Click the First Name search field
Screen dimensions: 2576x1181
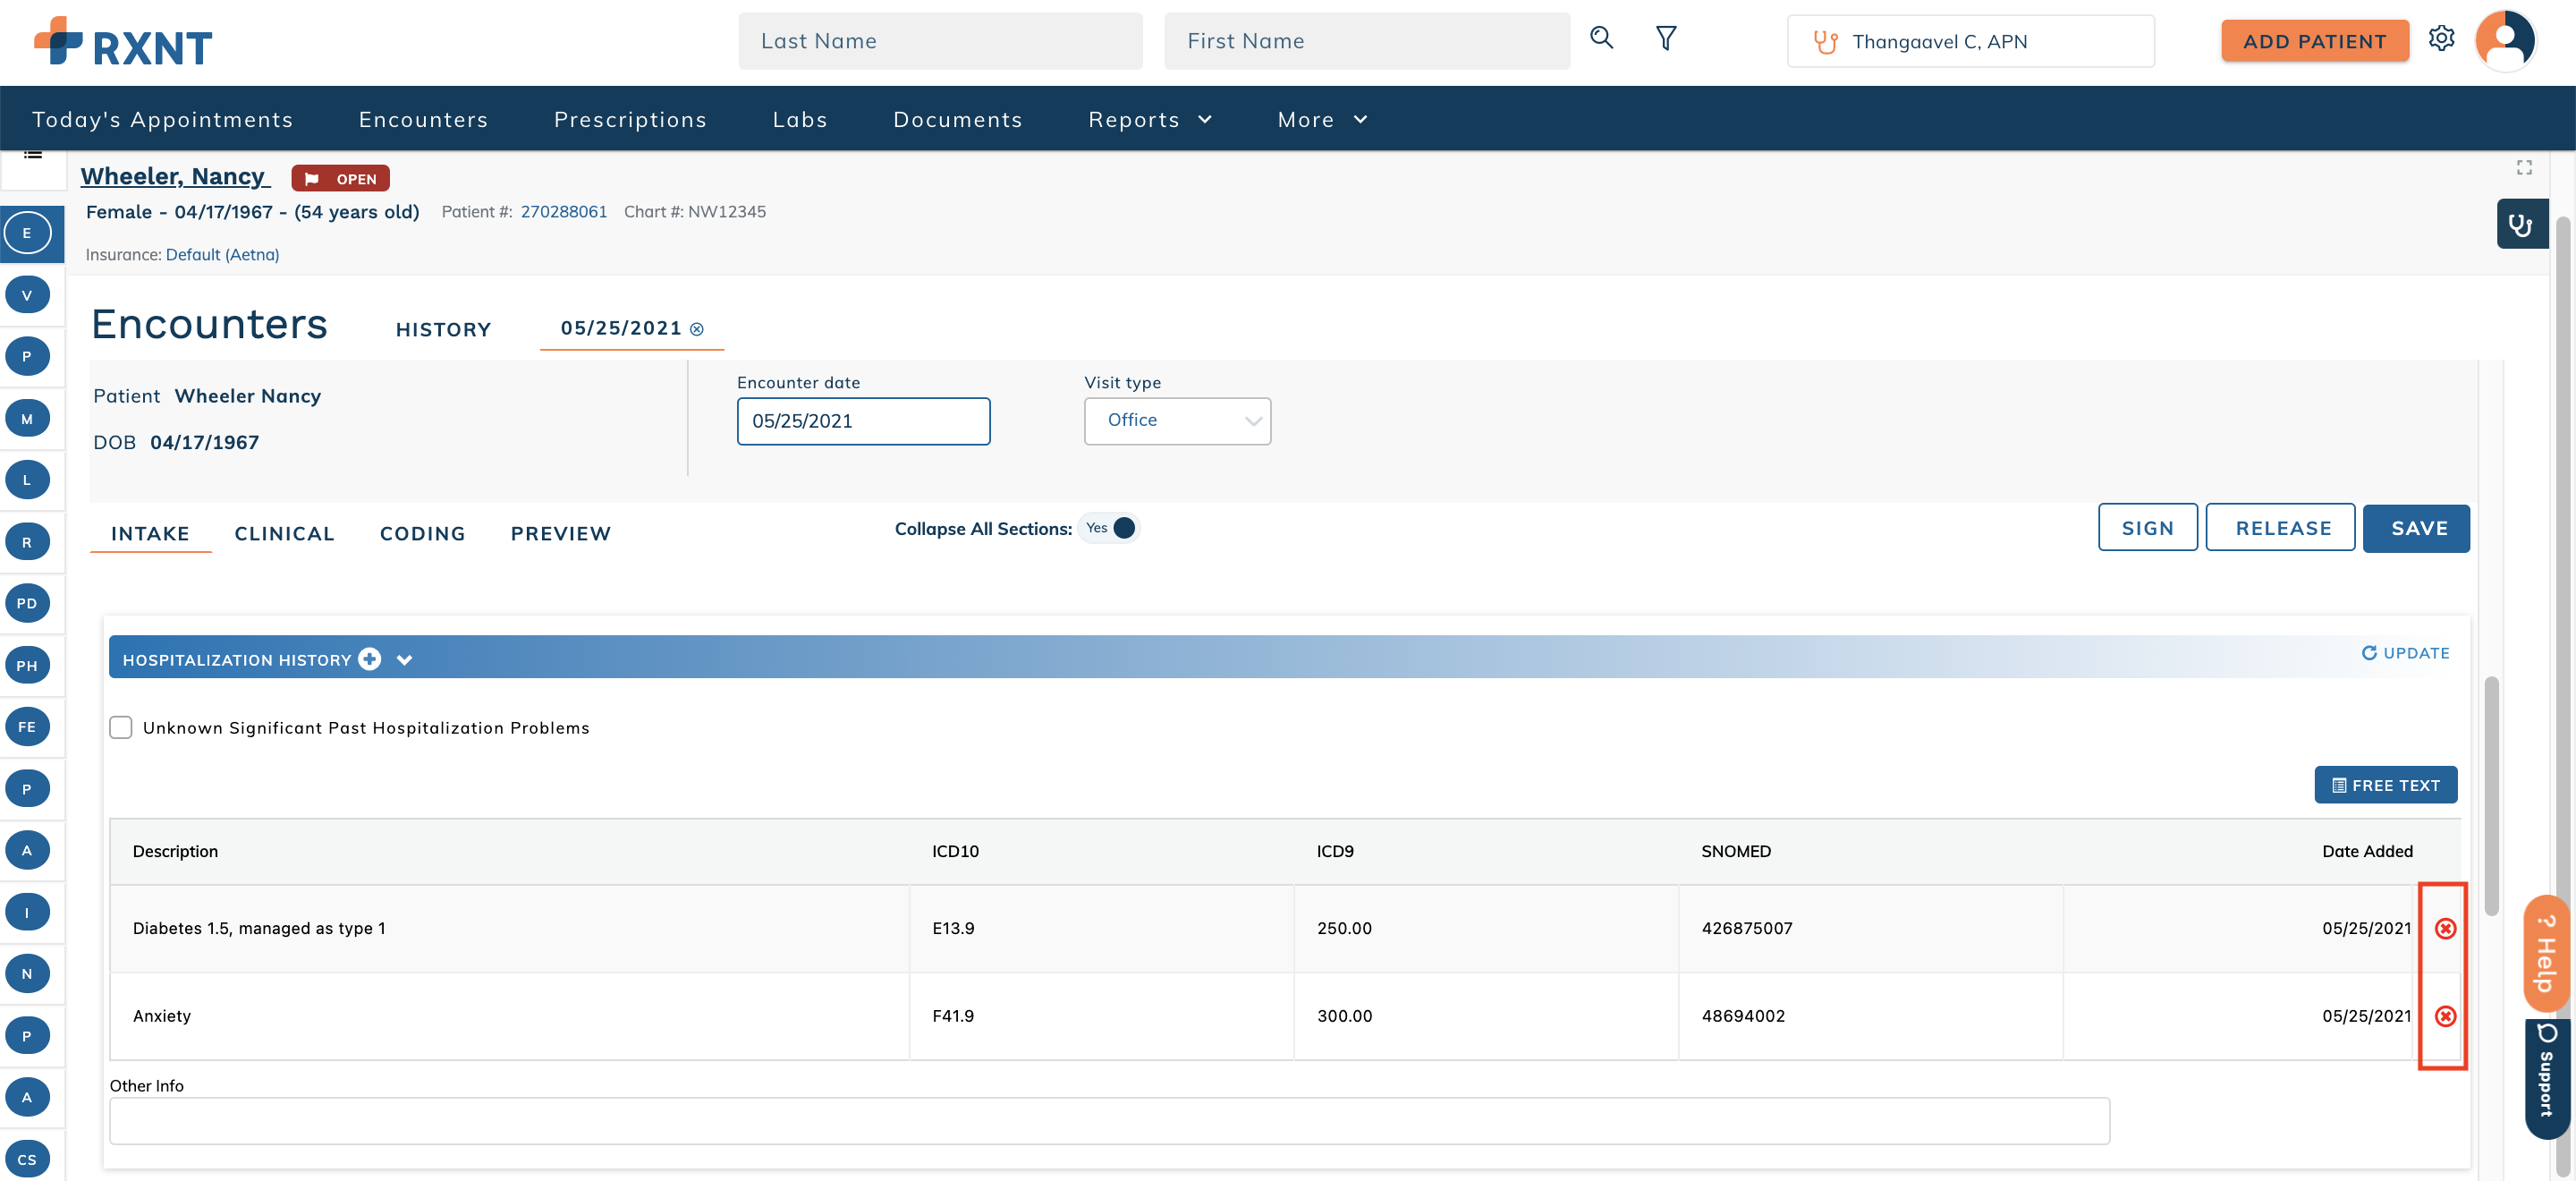click(x=1366, y=41)
